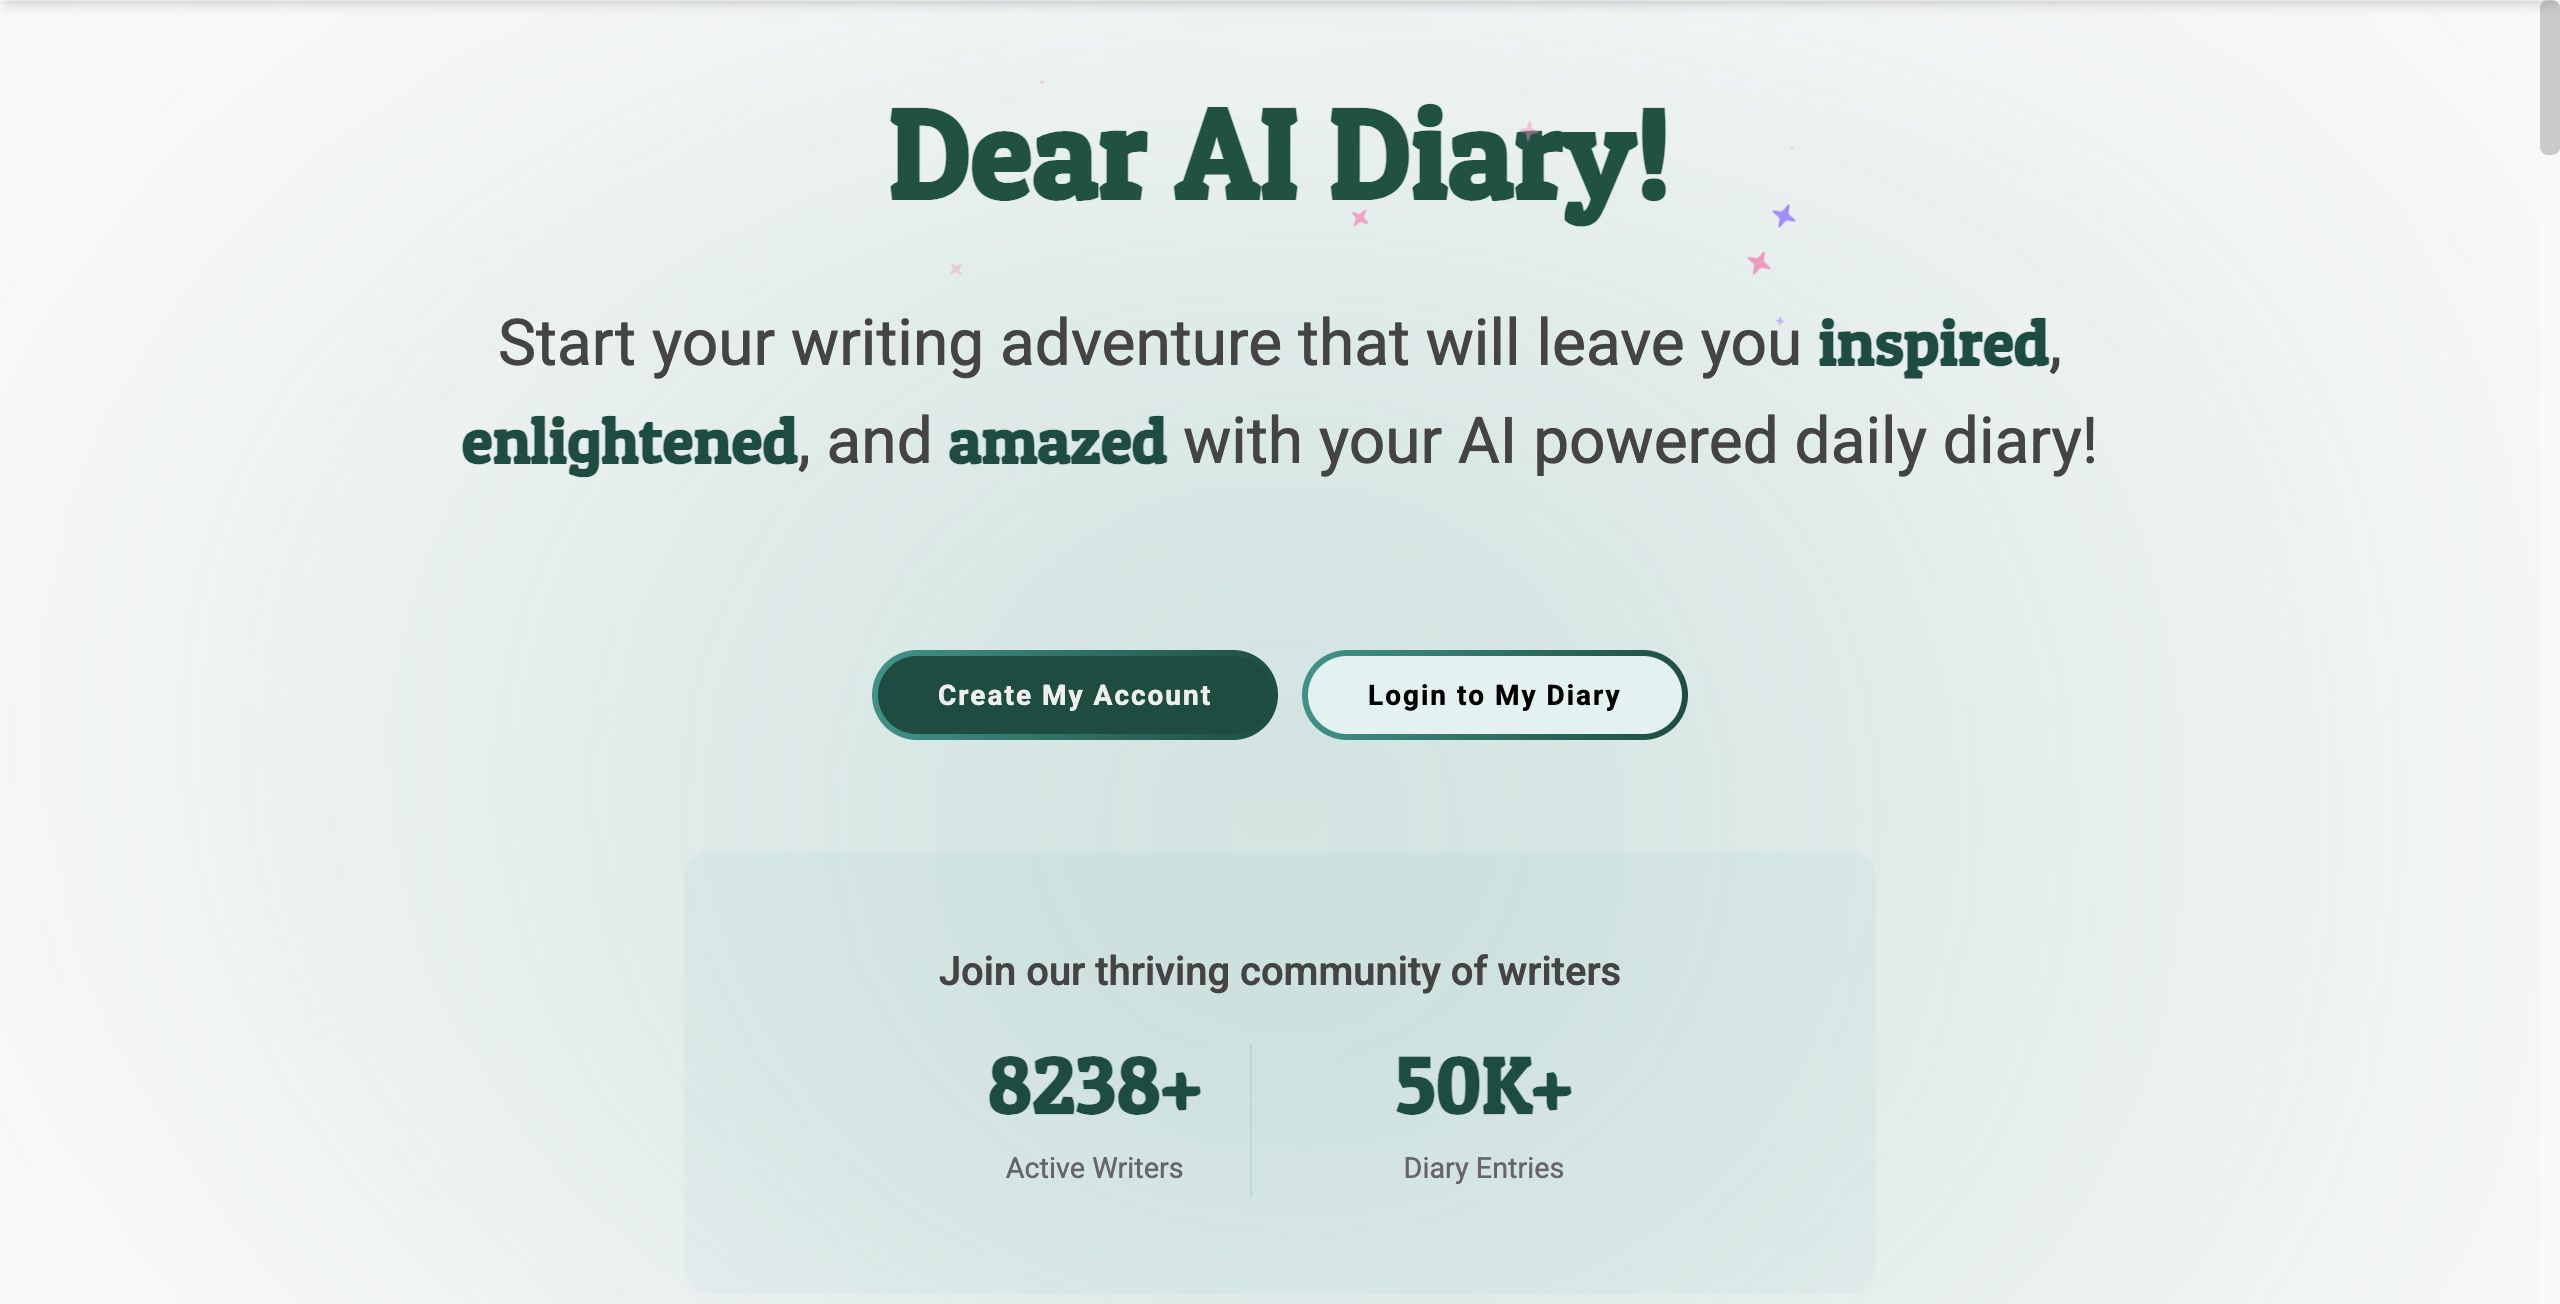This screenshot has height=1304, width=2560.
Task: Click the bold word amazed
Action: (1057, 442)
